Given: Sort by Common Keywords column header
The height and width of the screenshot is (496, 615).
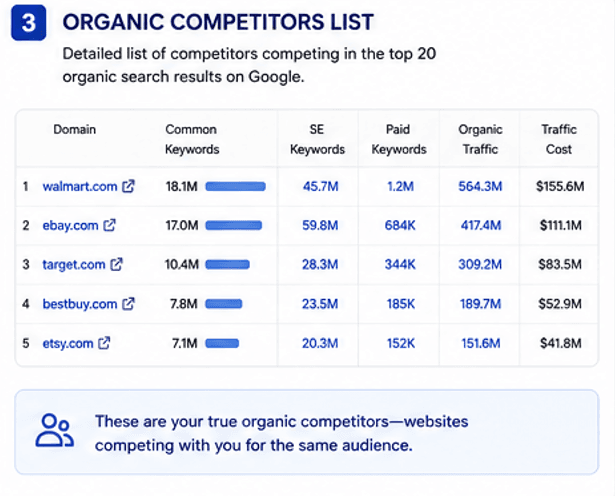Looking at the screenshot, I should [x=191, y=139].
